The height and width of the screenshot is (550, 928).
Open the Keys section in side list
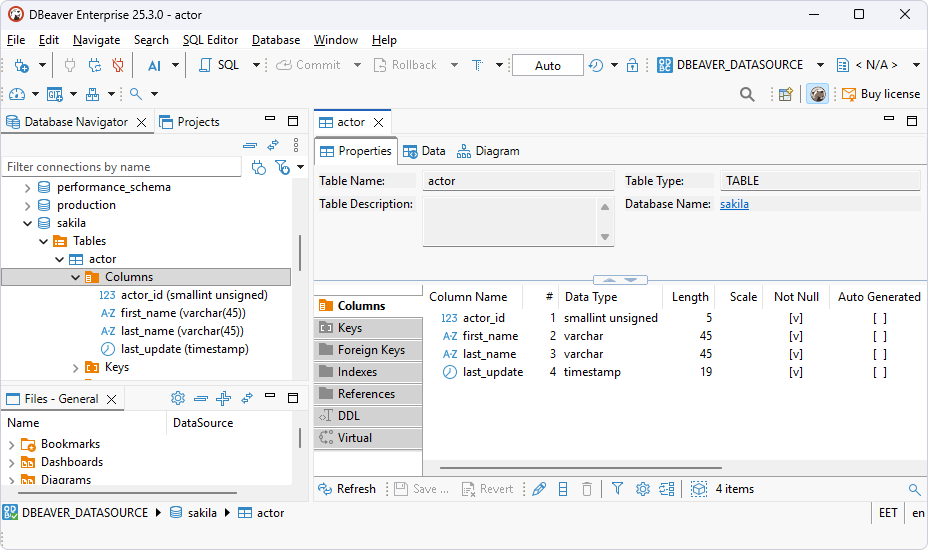[x=368, y=328]
